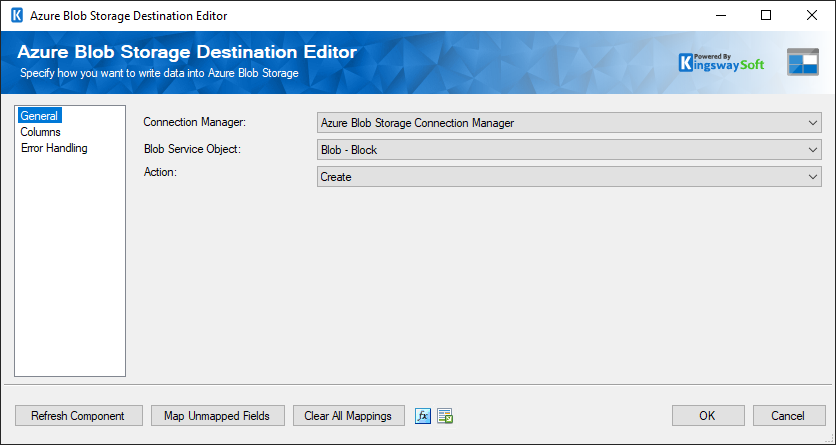Screen dimensions: 836x445
Task: Click the KingswaySoft logo
Action: click(721, 62)
